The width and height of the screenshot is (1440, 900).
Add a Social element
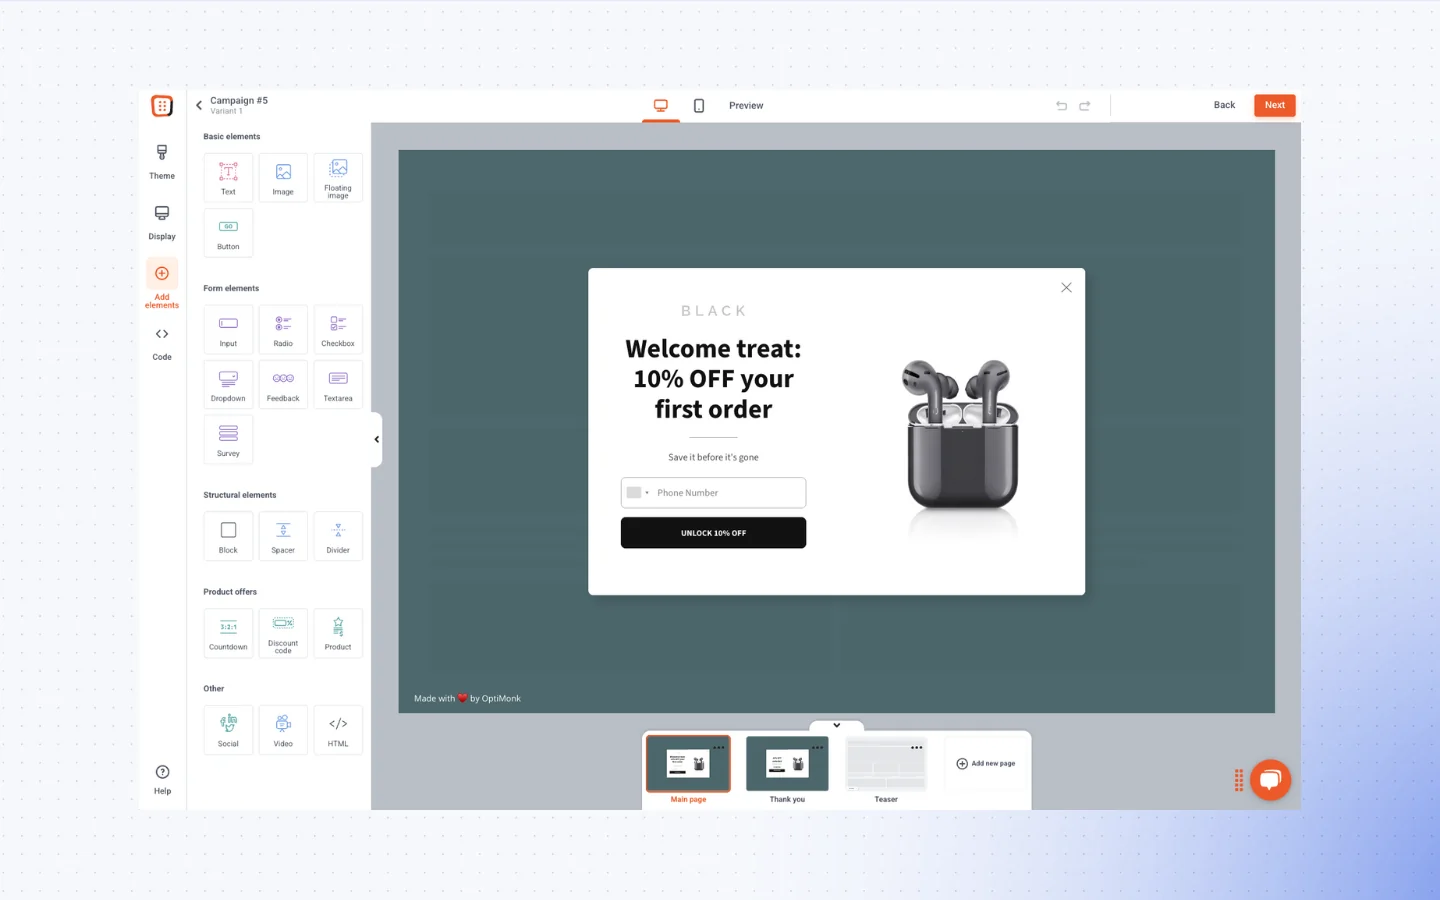click(x=228, y=731)
